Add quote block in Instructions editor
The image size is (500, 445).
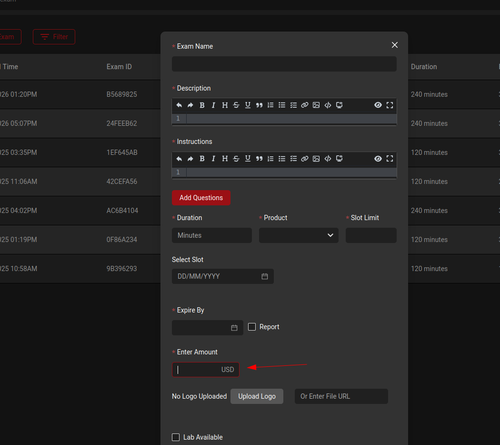pos(259,159)
